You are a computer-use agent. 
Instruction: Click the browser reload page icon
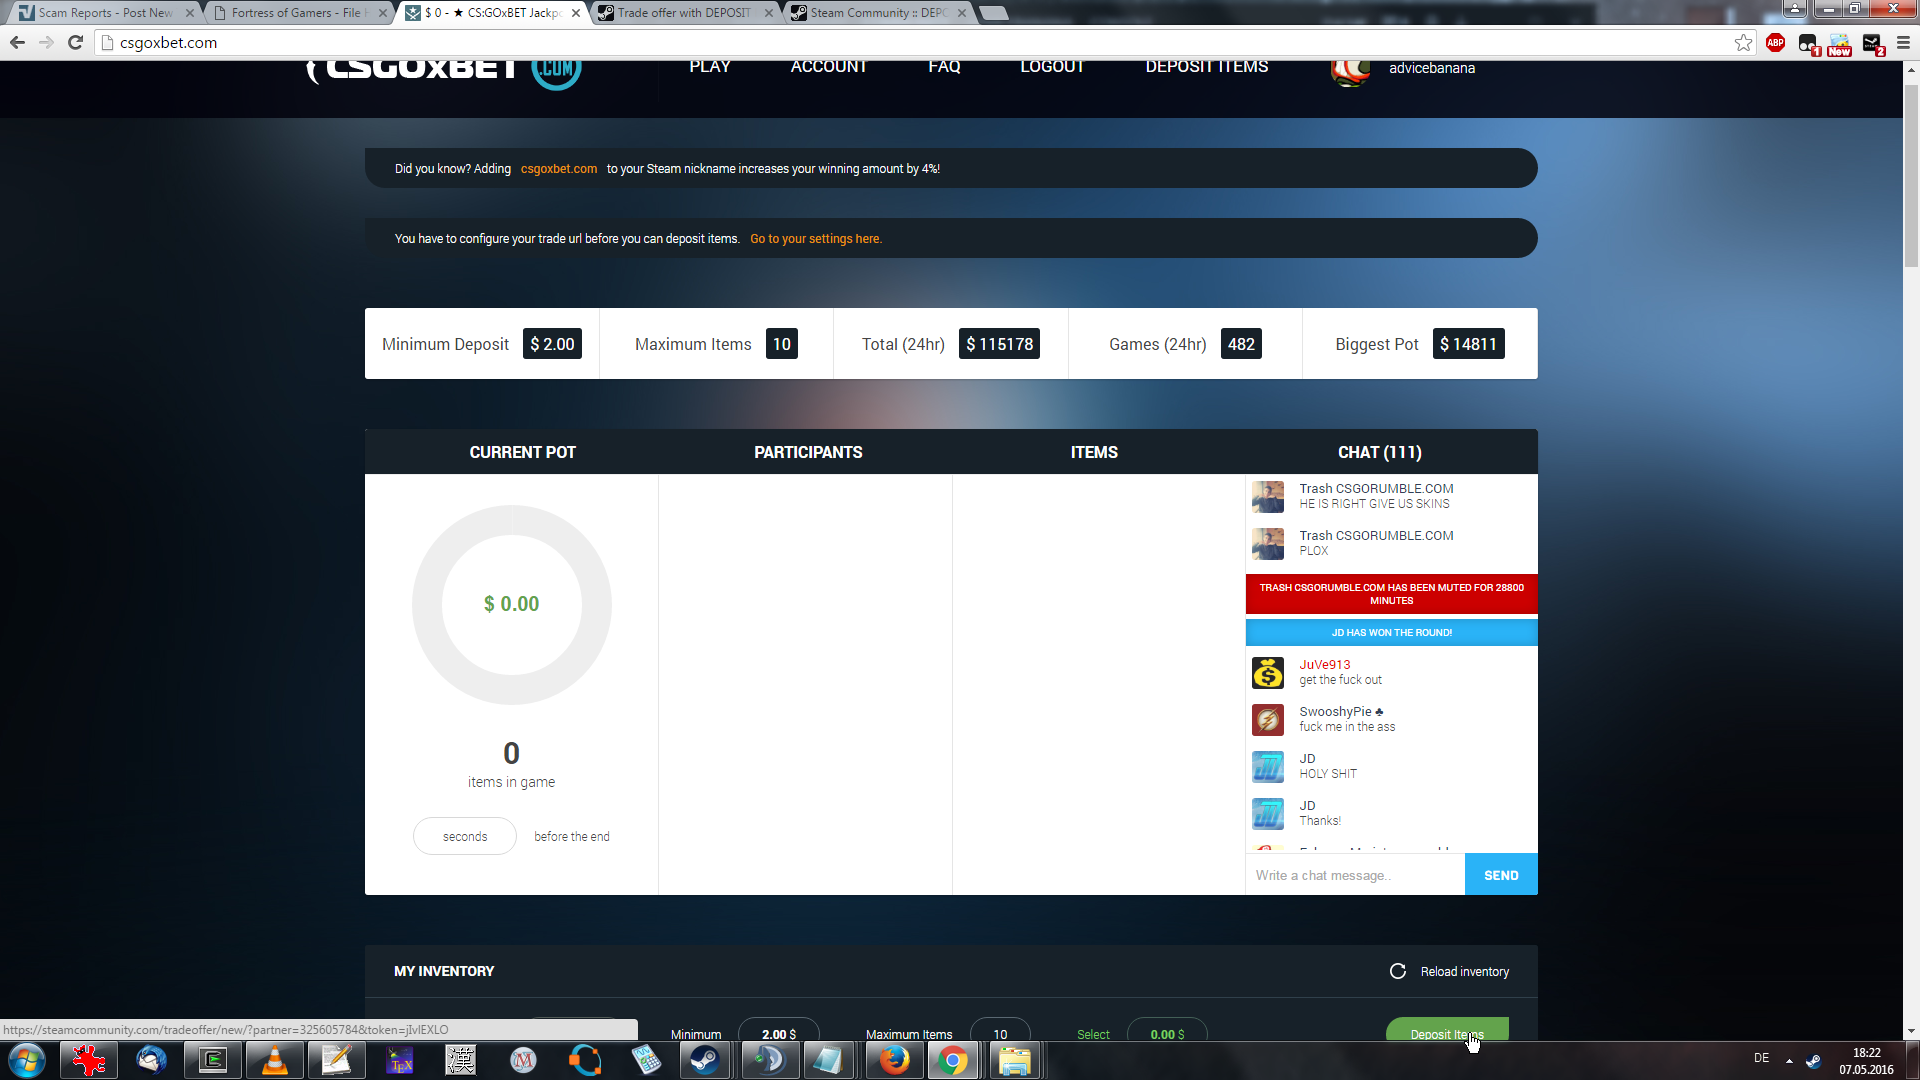75,42
